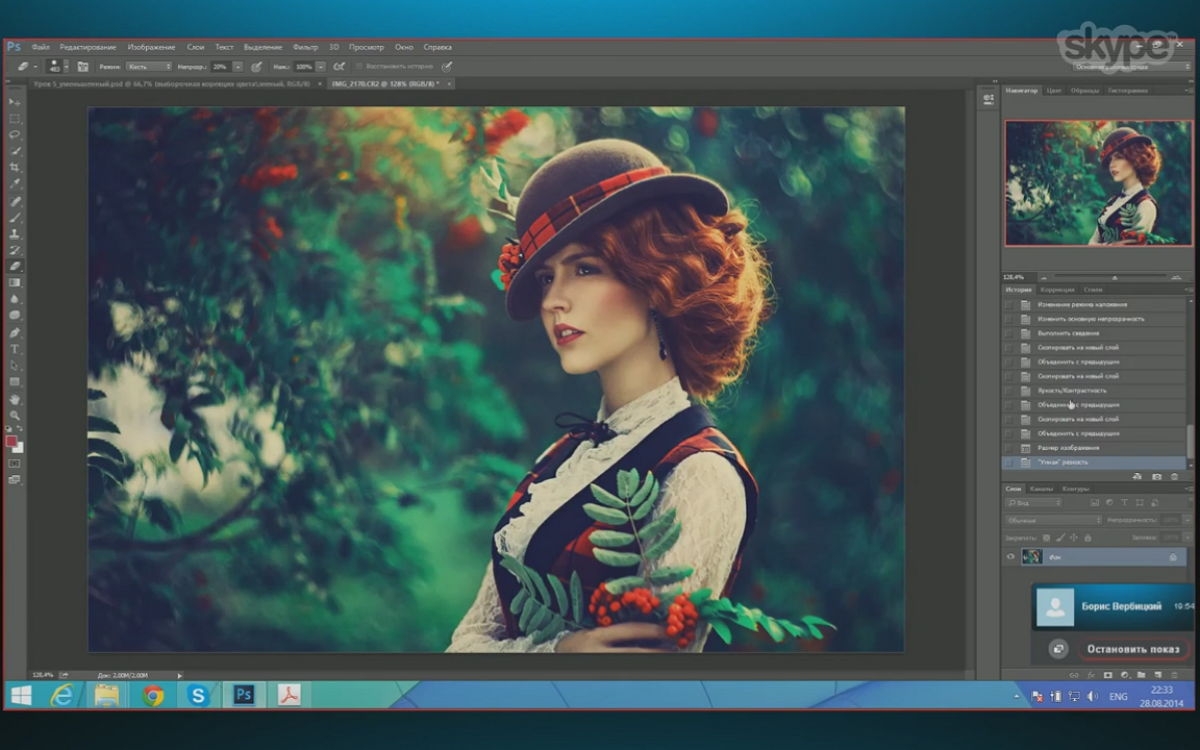Select the Move tool
Screen dimensions: 1200x750
[15, 102]
